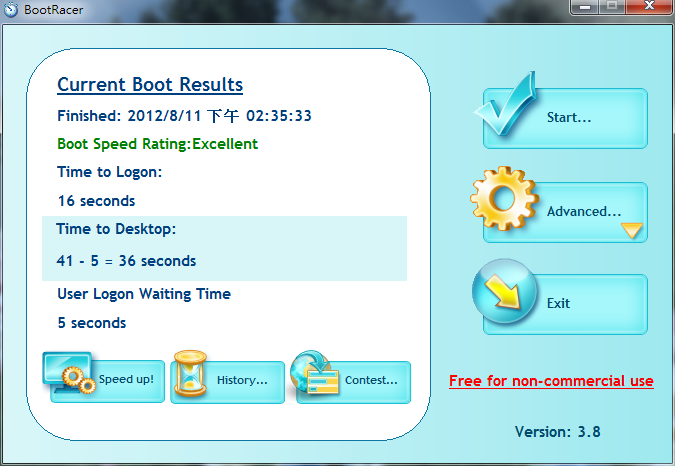Choose the Exit button
This screenshot has height=466, width=675.
pos(565,304)
